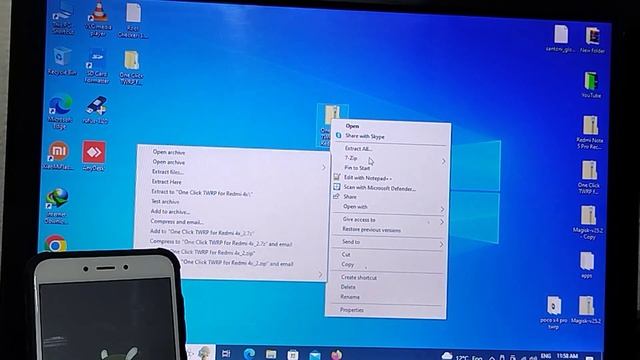Select Test archive in 7-Zip submenu
Image resolution: width=640 pixels, height=360 pixels.
tap(165, 202)
